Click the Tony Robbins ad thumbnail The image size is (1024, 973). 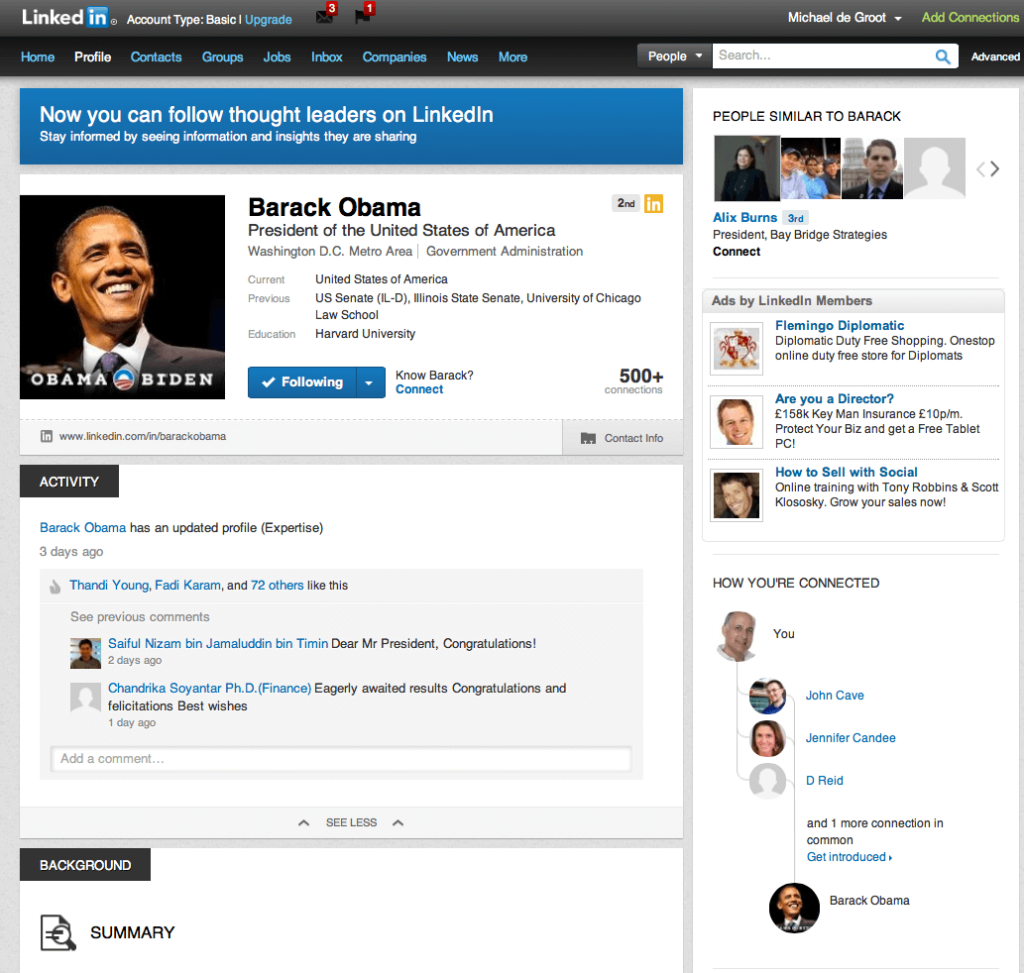coord(736,496)
